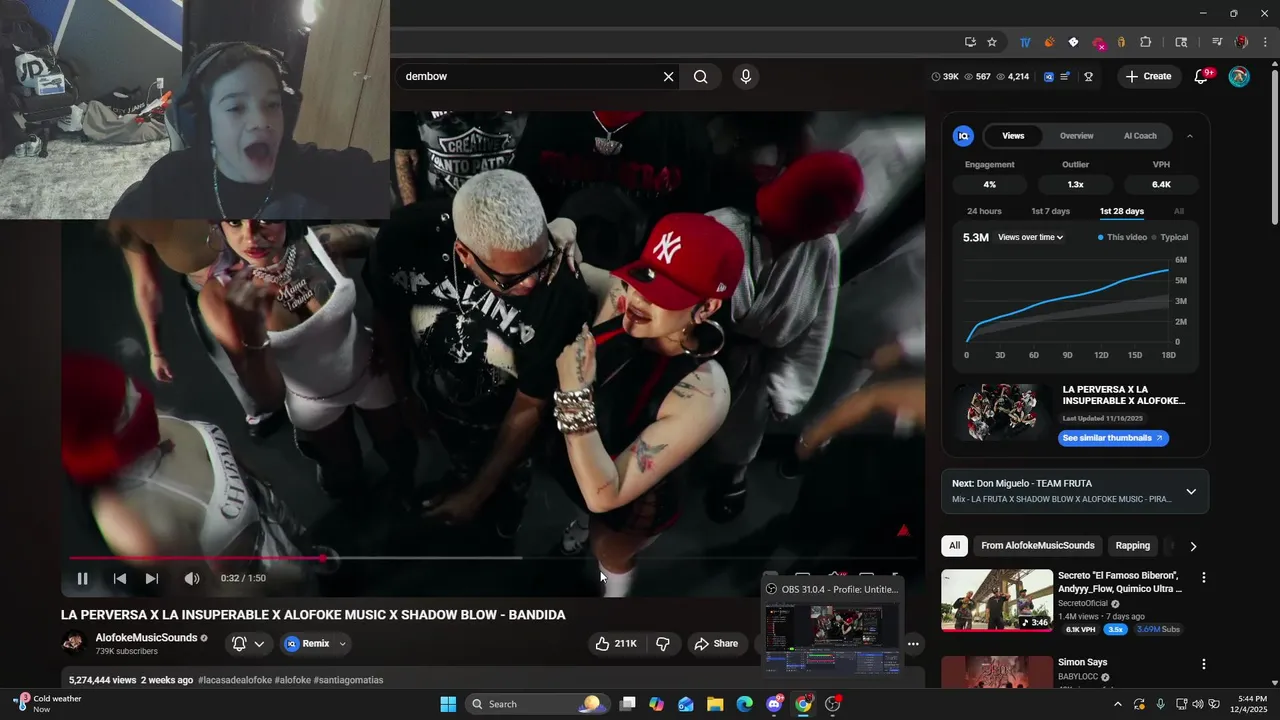Select From AlofokeMusicSounds chip
1280x720 pixels.
coord(1038,546)
